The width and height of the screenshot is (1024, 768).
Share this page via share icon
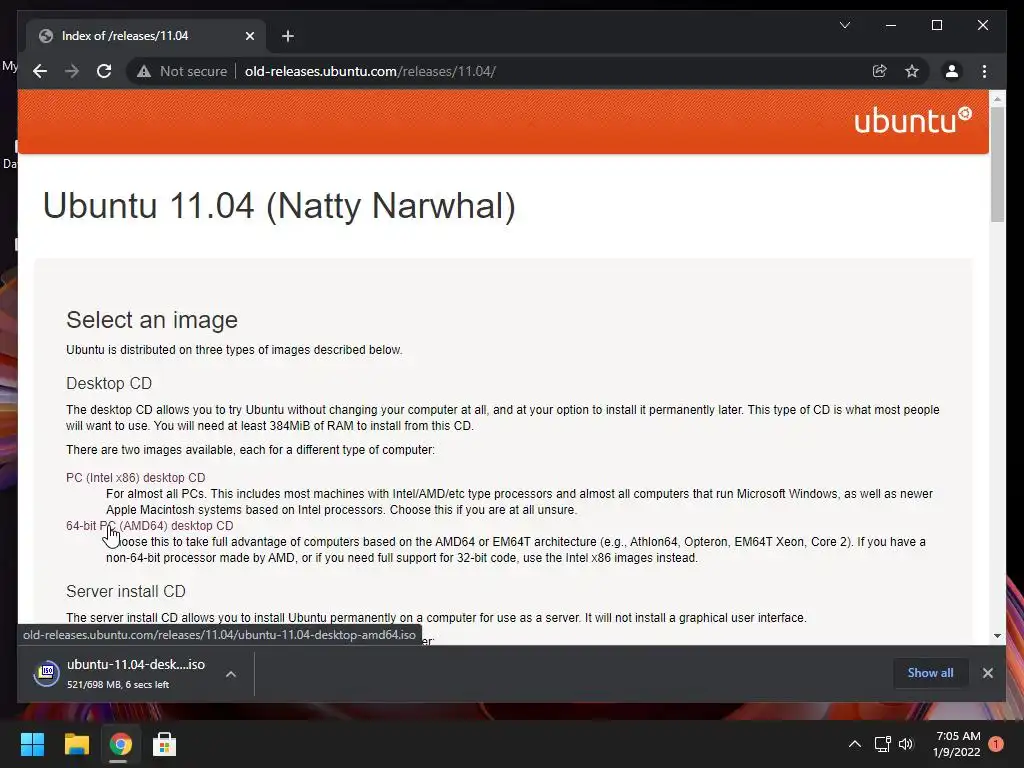point(880,71)
